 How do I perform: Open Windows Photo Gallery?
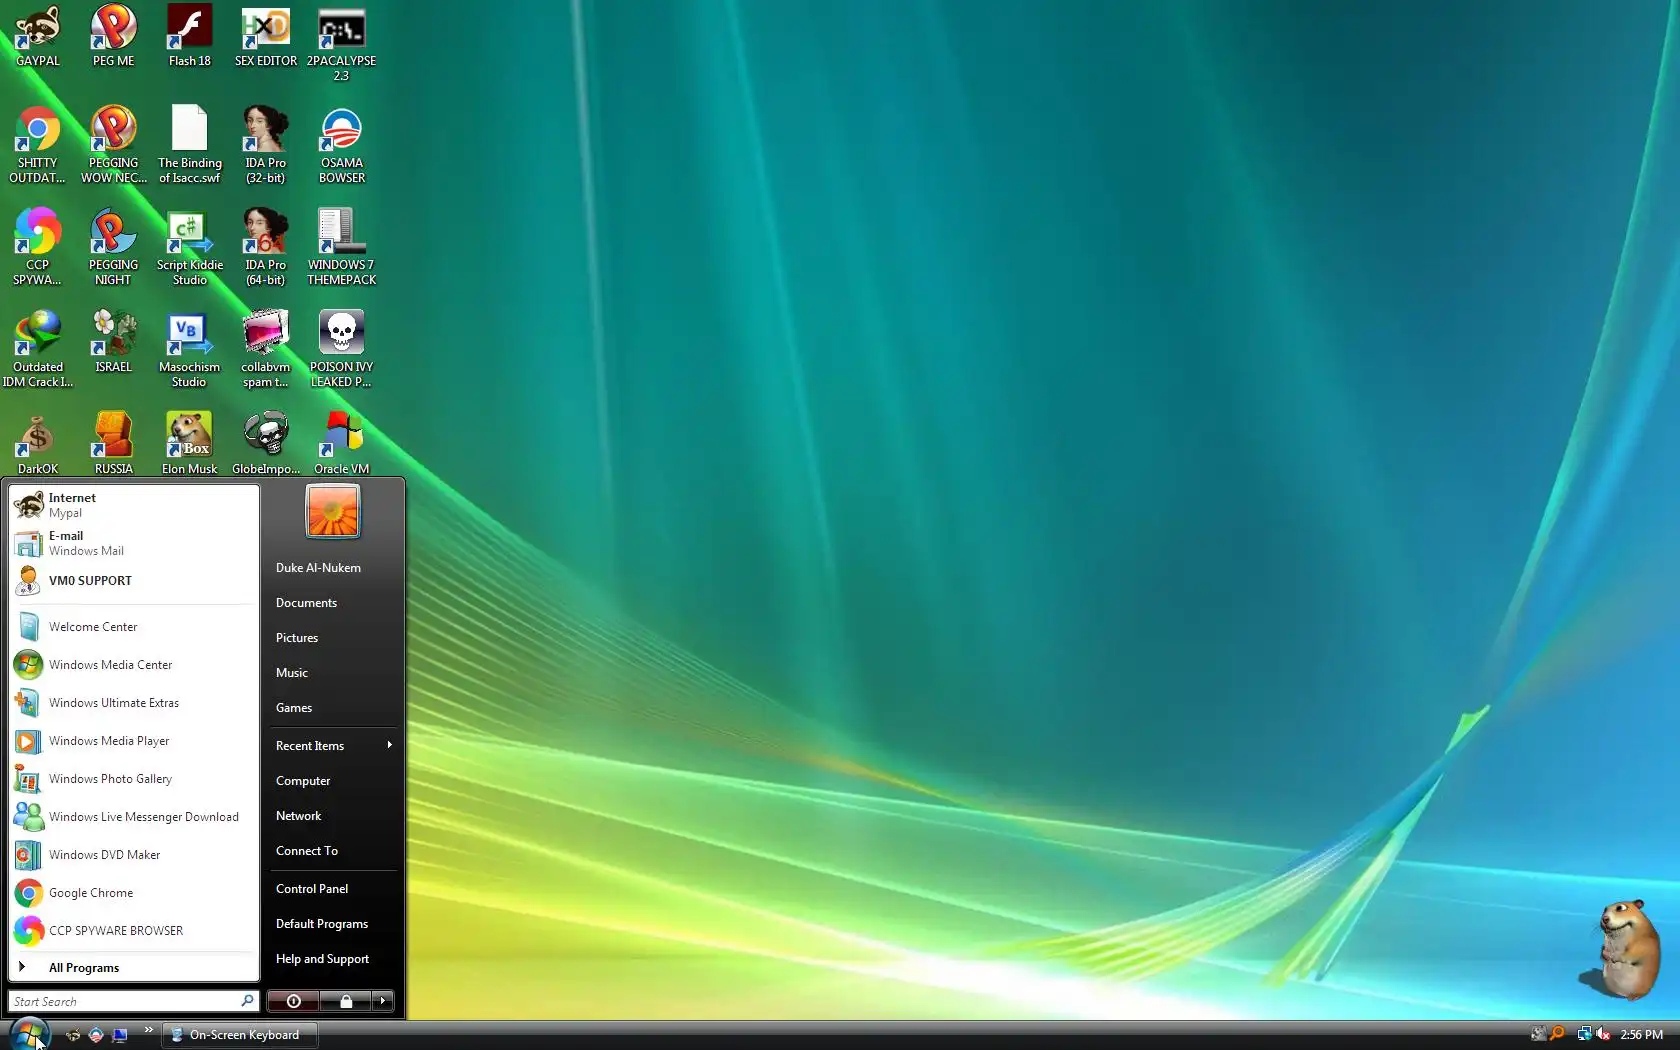(134, 779)
